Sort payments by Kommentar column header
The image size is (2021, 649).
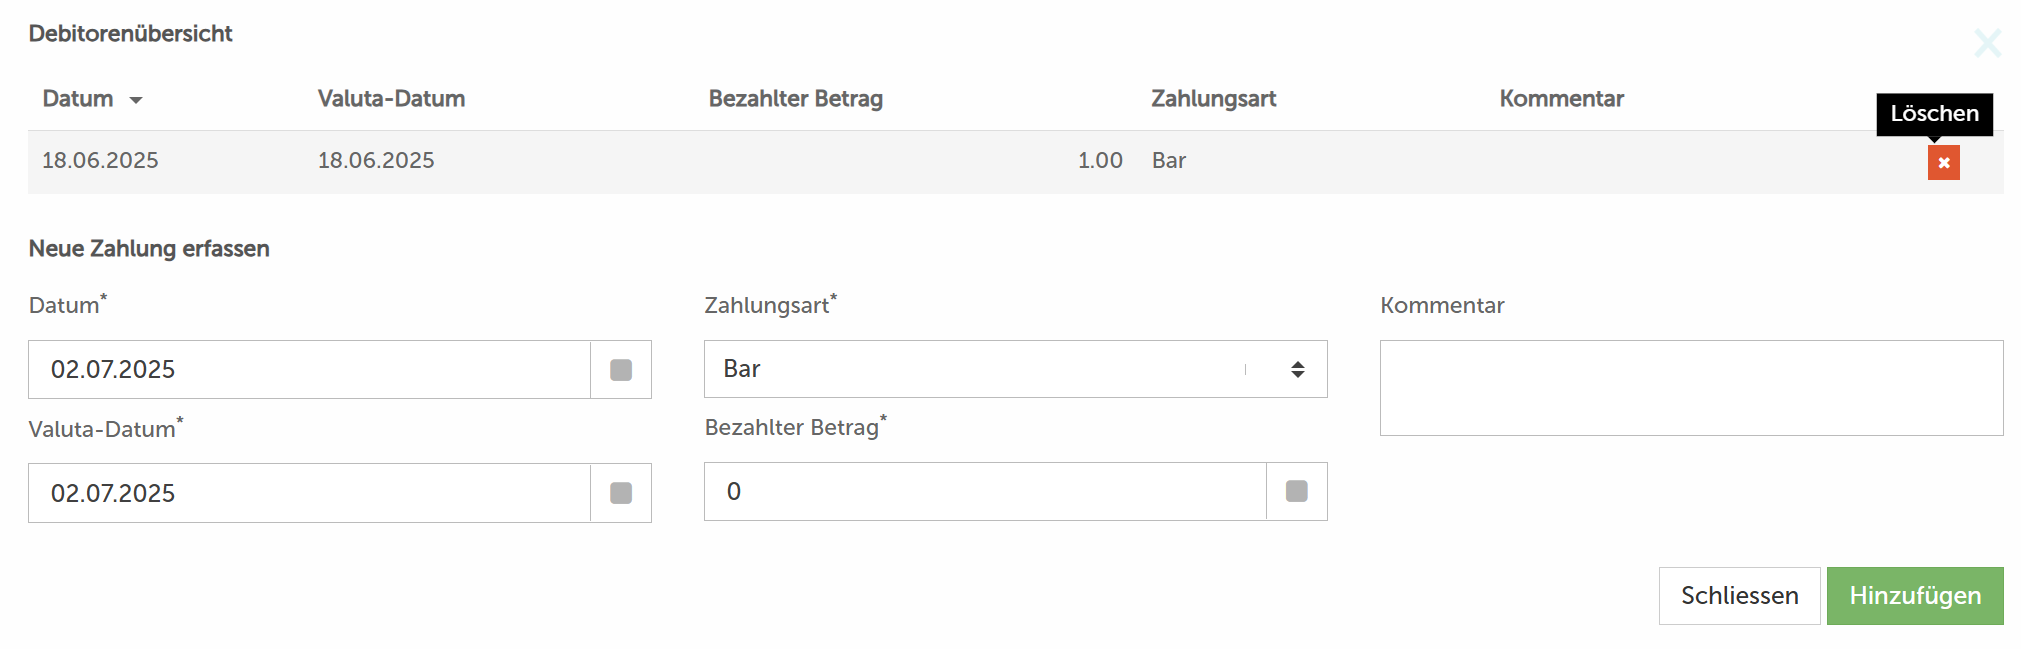1561,99
